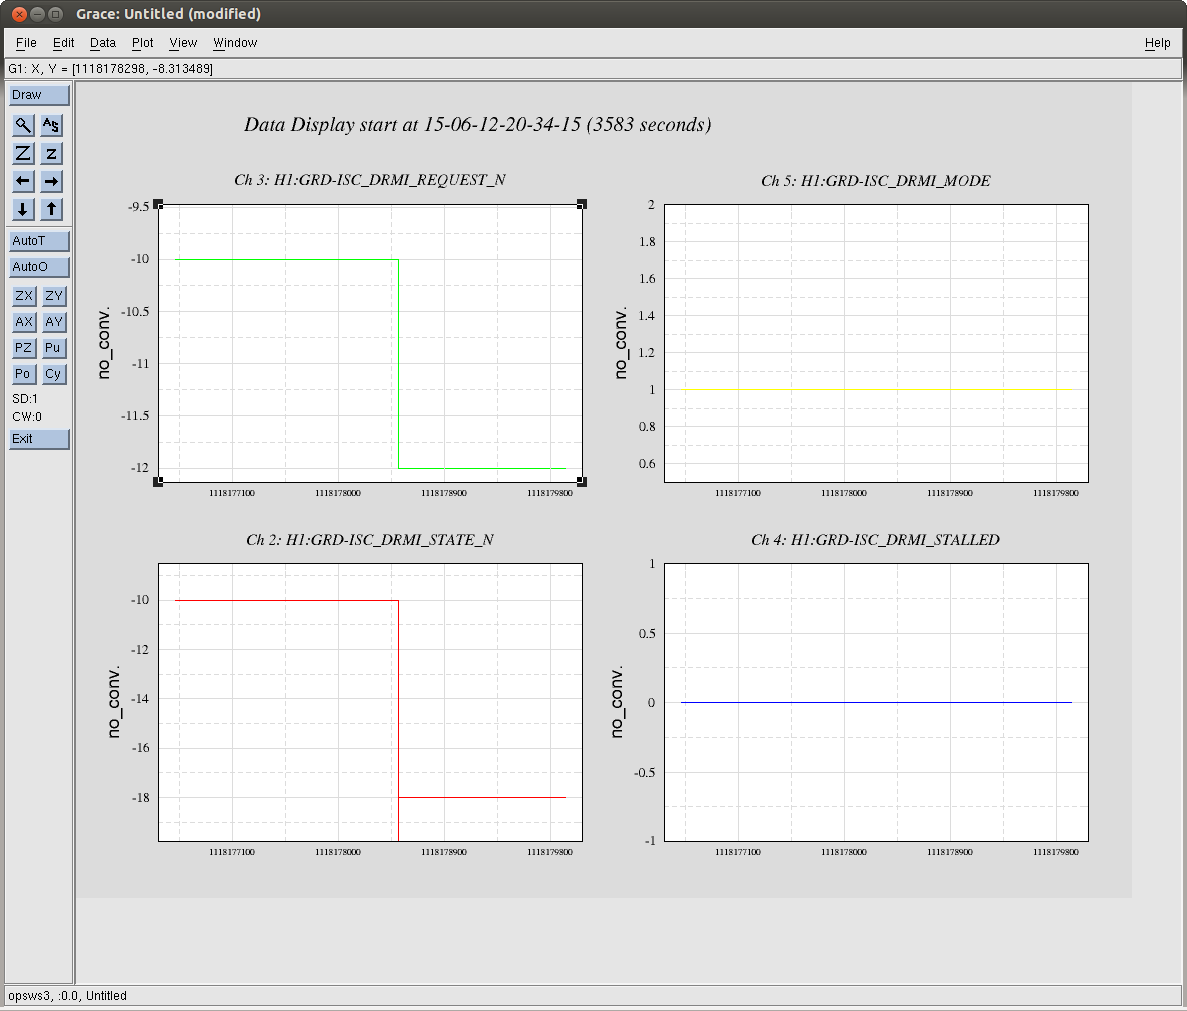
Task: Click the Cy cycle button
Action: coord(54,374)
